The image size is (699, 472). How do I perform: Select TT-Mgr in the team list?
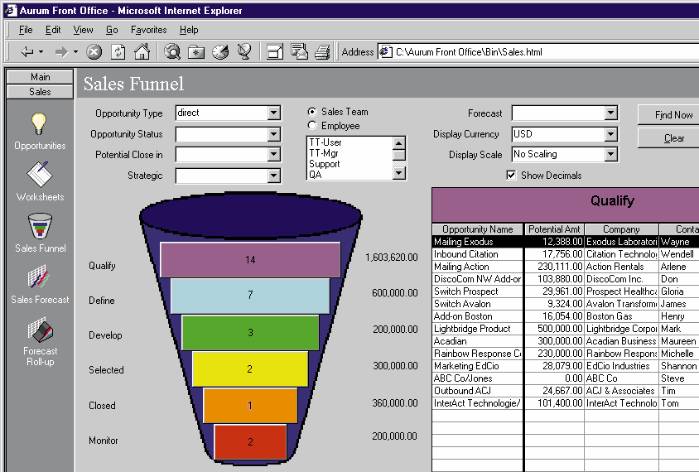click(324, 153)
